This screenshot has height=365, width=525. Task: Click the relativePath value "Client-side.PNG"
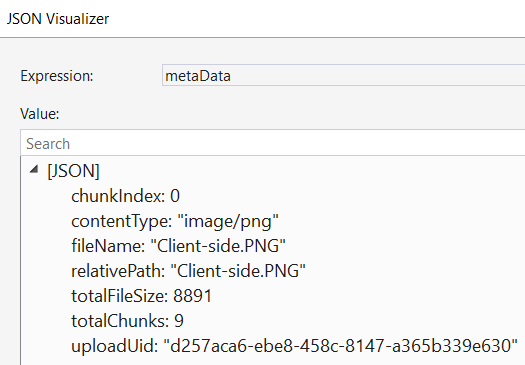tap(238, 271)
